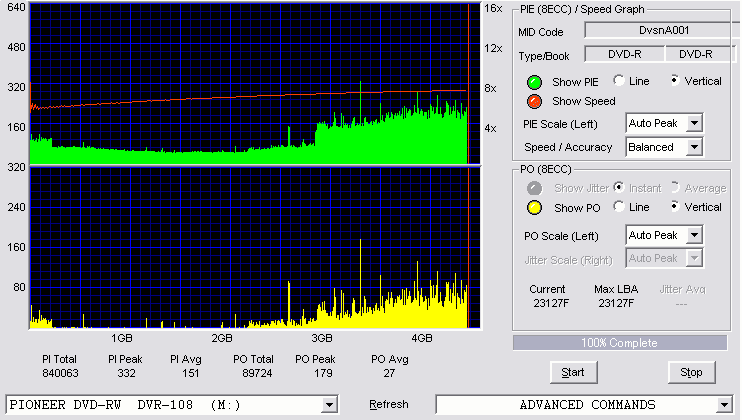This screenshot has width=742, height=420.
Task: Select Vertical mode for PIE graph
Action: click(x=674, y=80)
